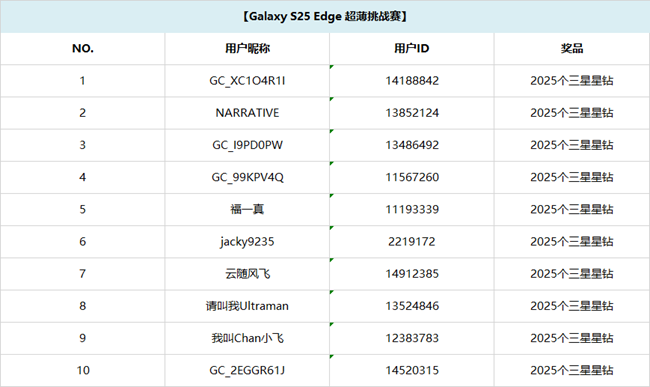Select nickname cell "请叫我Ultraman"
Viewport: 650px width, 387px height.
click(247, 306)
